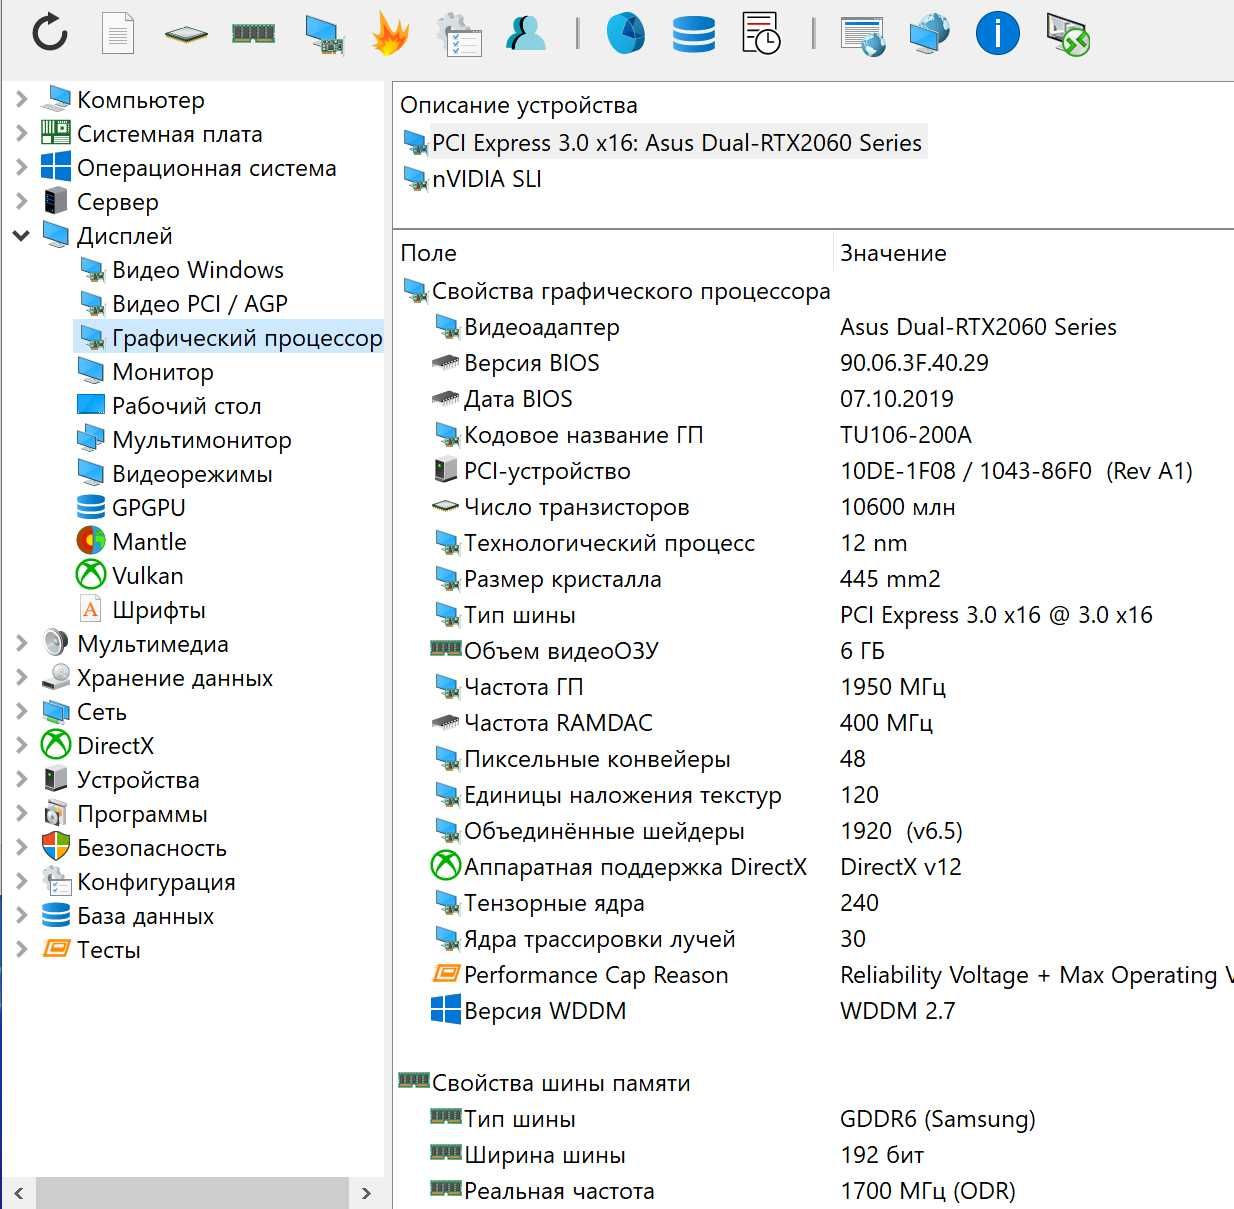The image size is (1234, 1209).
Task: Expand the Мультимедиа tree node
Action: pyautogui.click(x=21, y=644)
